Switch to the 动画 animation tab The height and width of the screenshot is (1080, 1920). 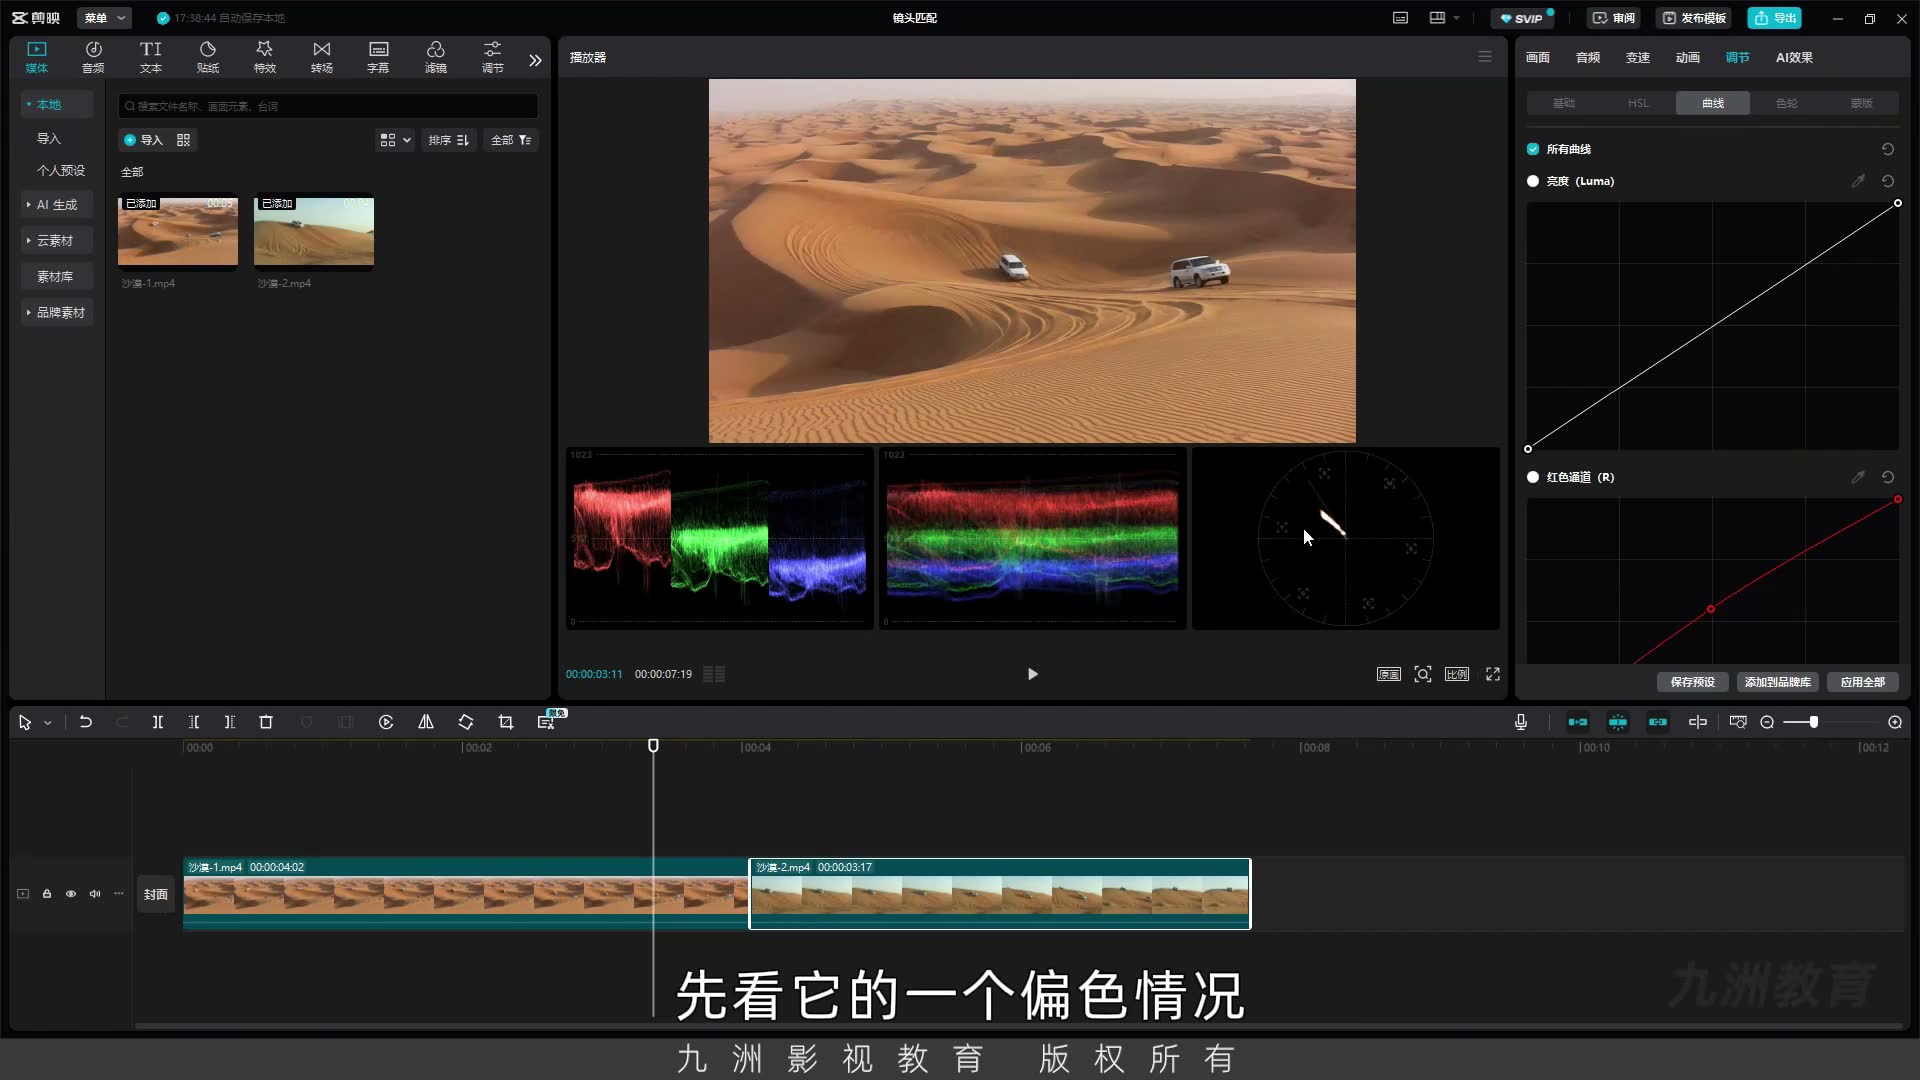(1688, 57)
